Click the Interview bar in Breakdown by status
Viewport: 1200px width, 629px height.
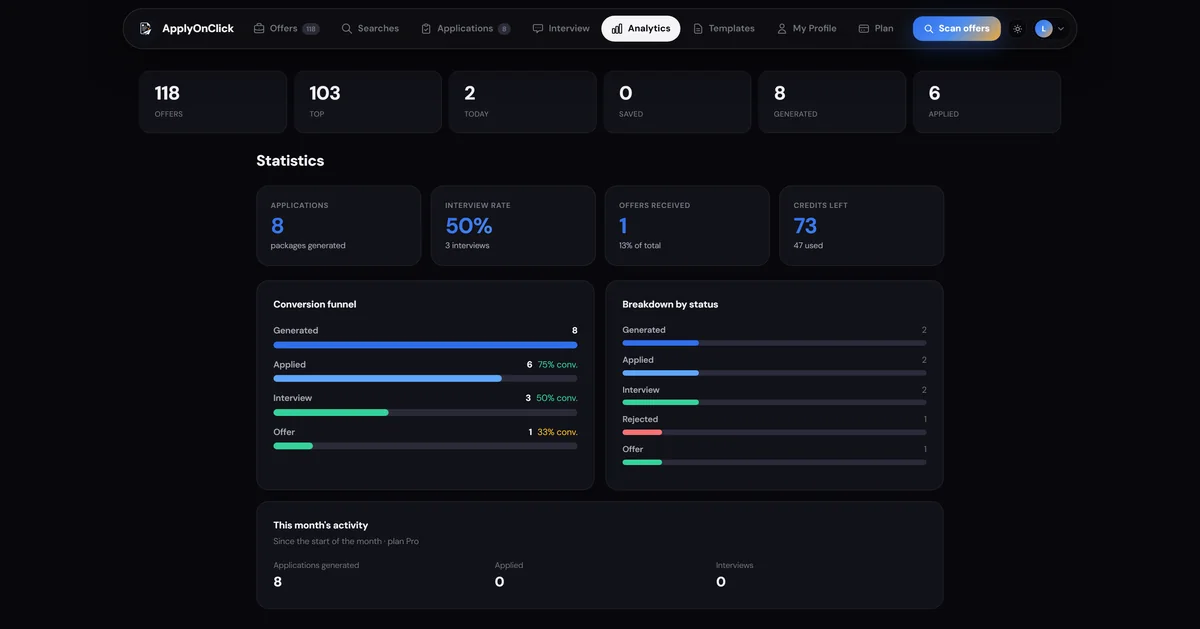pyautogui.click(x=774, y=402)
